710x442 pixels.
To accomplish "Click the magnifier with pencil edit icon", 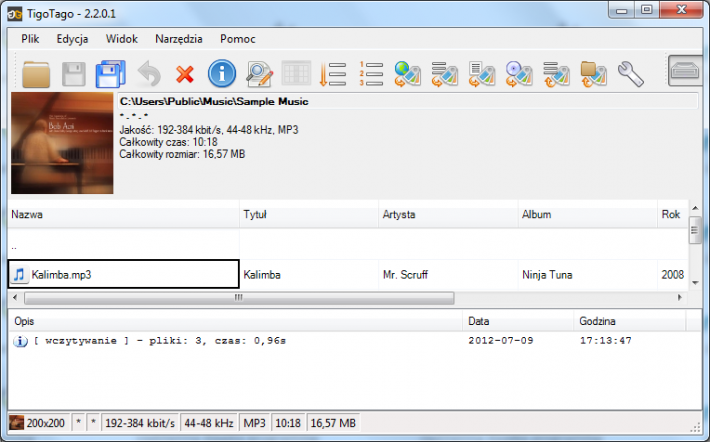I will pyautogui.click(x=259, y=74).
